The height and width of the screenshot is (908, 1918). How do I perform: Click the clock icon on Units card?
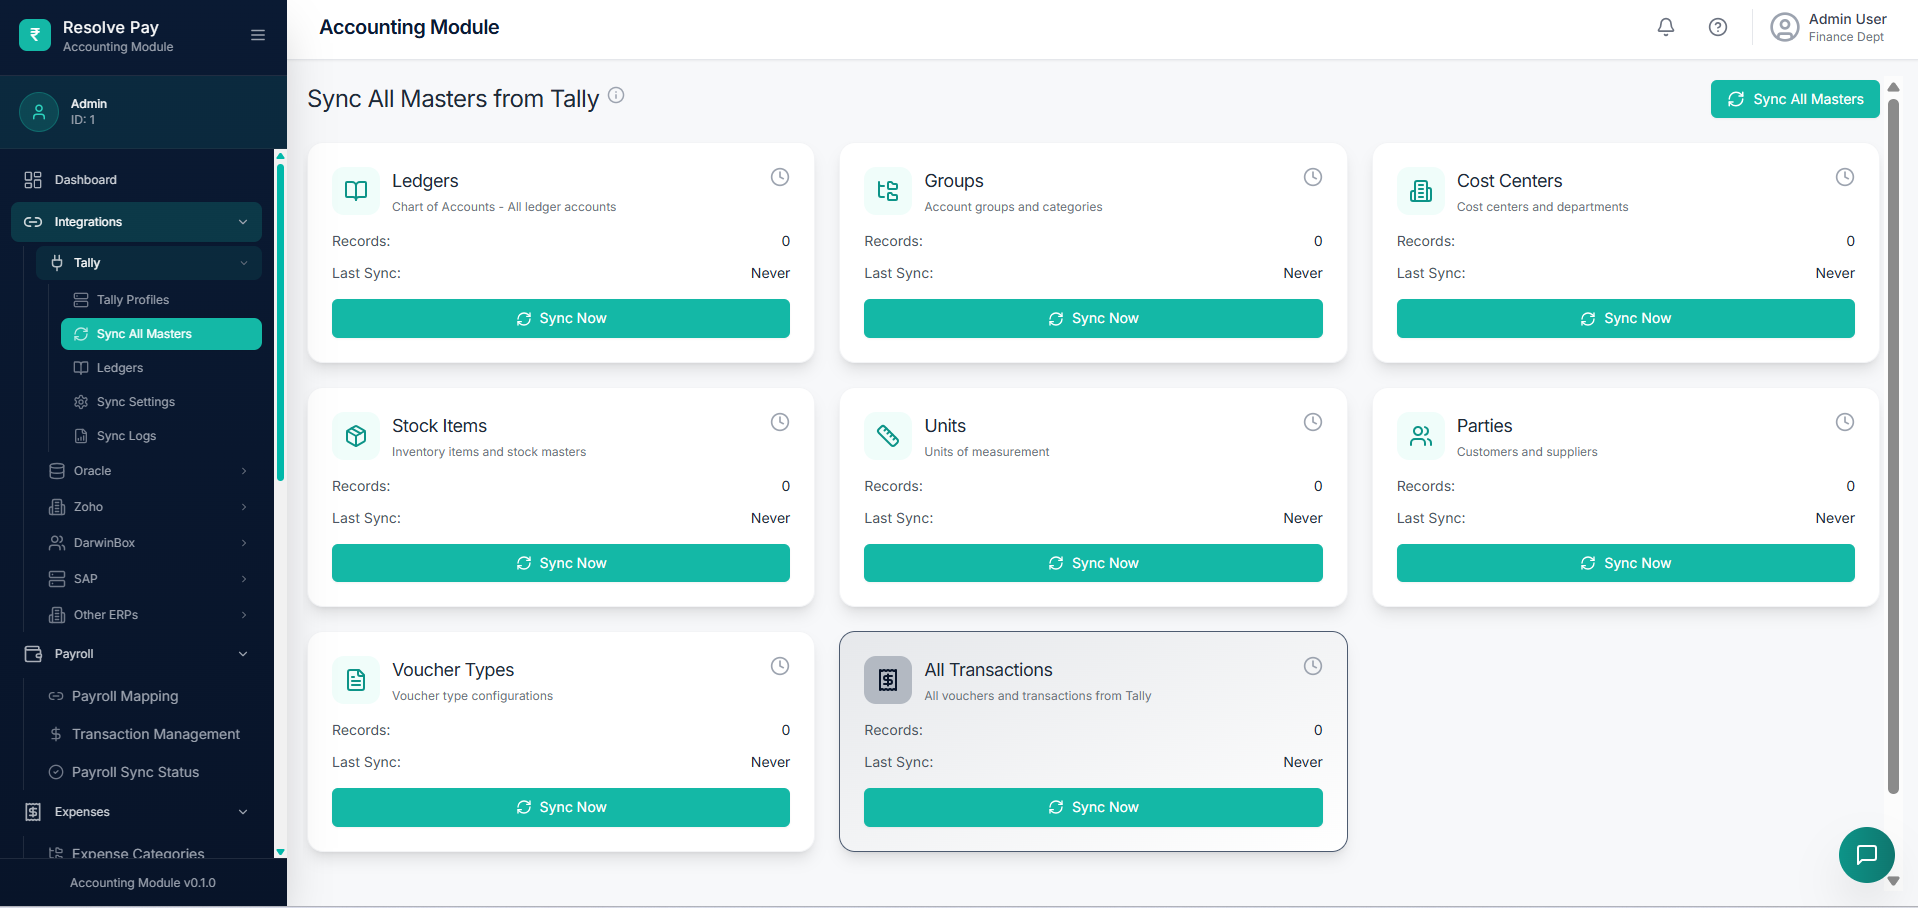pos(1313,422)
